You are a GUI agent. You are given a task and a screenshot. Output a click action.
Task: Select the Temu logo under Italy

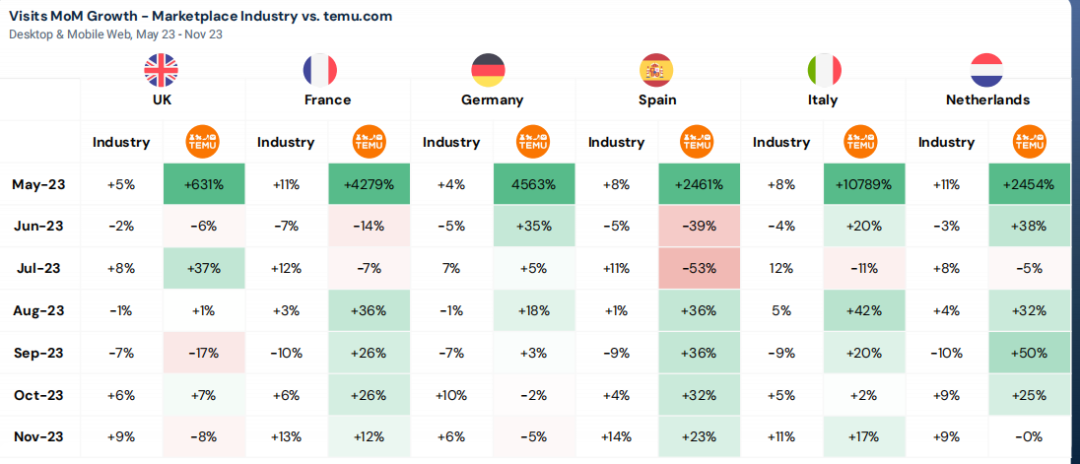[863, 142]
